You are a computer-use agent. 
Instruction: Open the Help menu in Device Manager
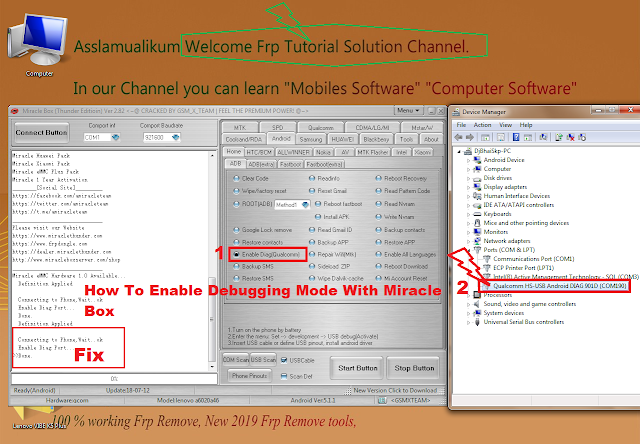(x=526, y=125)
